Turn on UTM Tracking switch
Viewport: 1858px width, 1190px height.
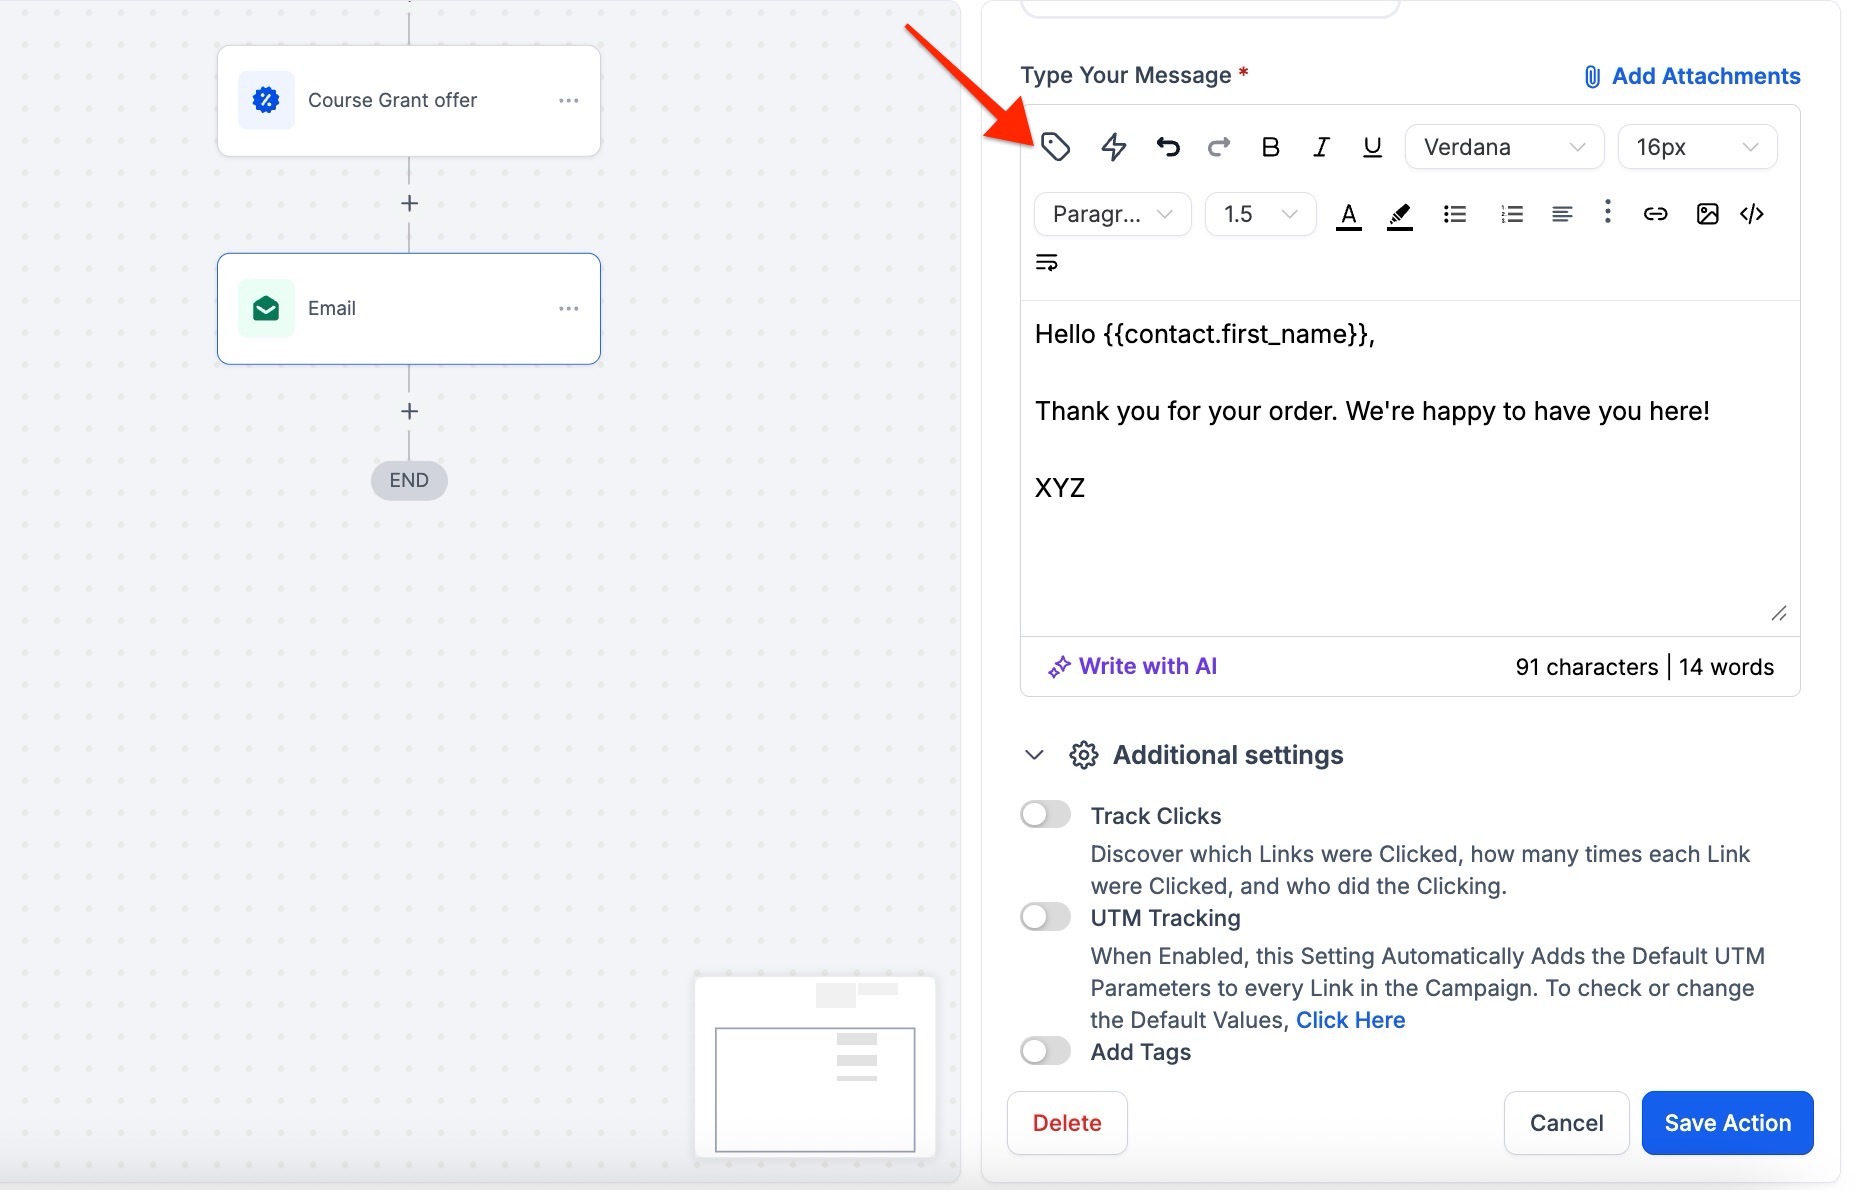click(1045, 917)
